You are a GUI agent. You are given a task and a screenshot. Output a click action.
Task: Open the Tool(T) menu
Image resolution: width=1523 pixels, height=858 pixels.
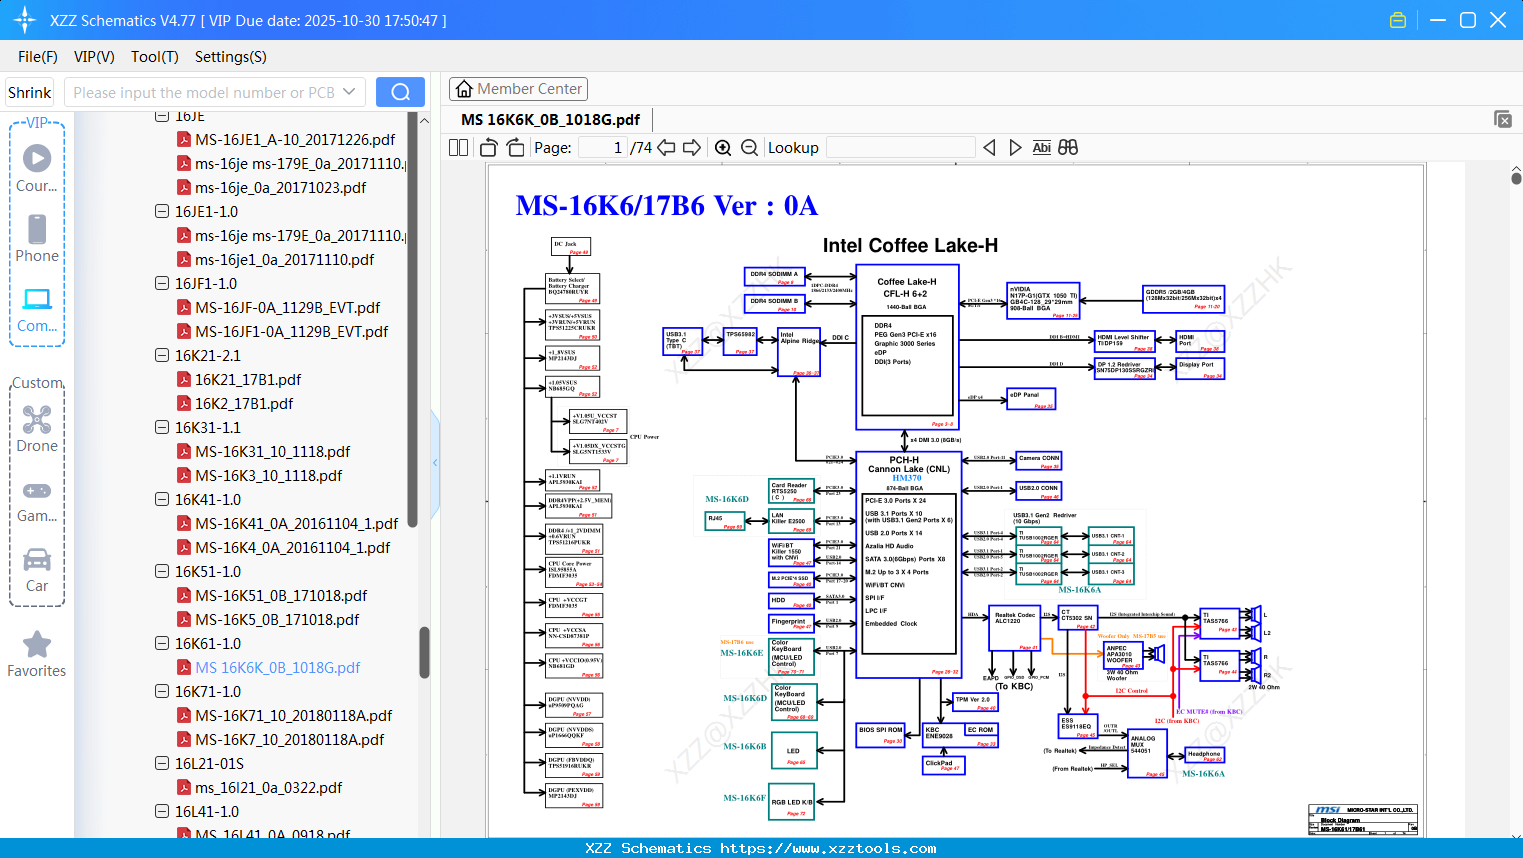click(155, 57)
